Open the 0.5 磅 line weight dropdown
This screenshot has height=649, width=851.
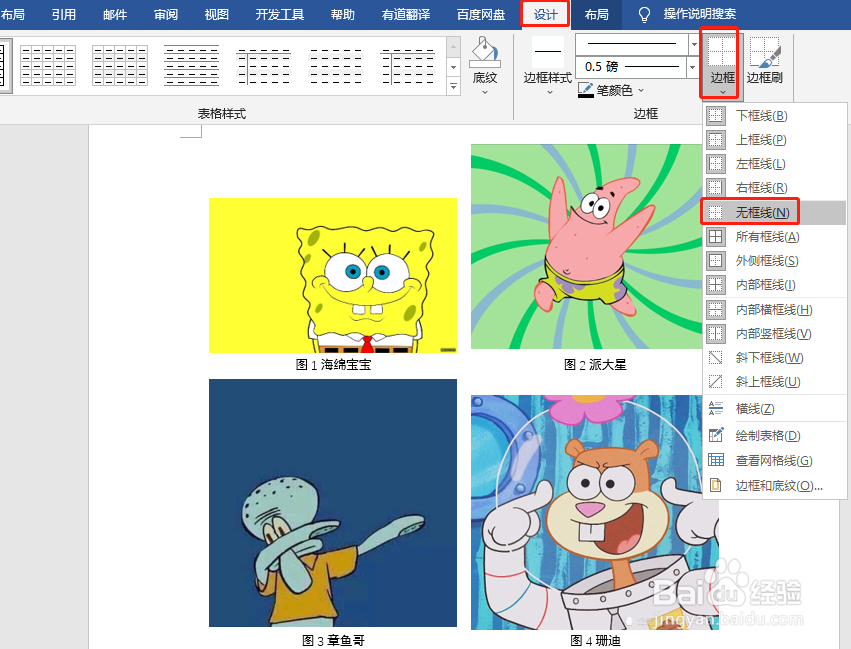click(692, 67)
